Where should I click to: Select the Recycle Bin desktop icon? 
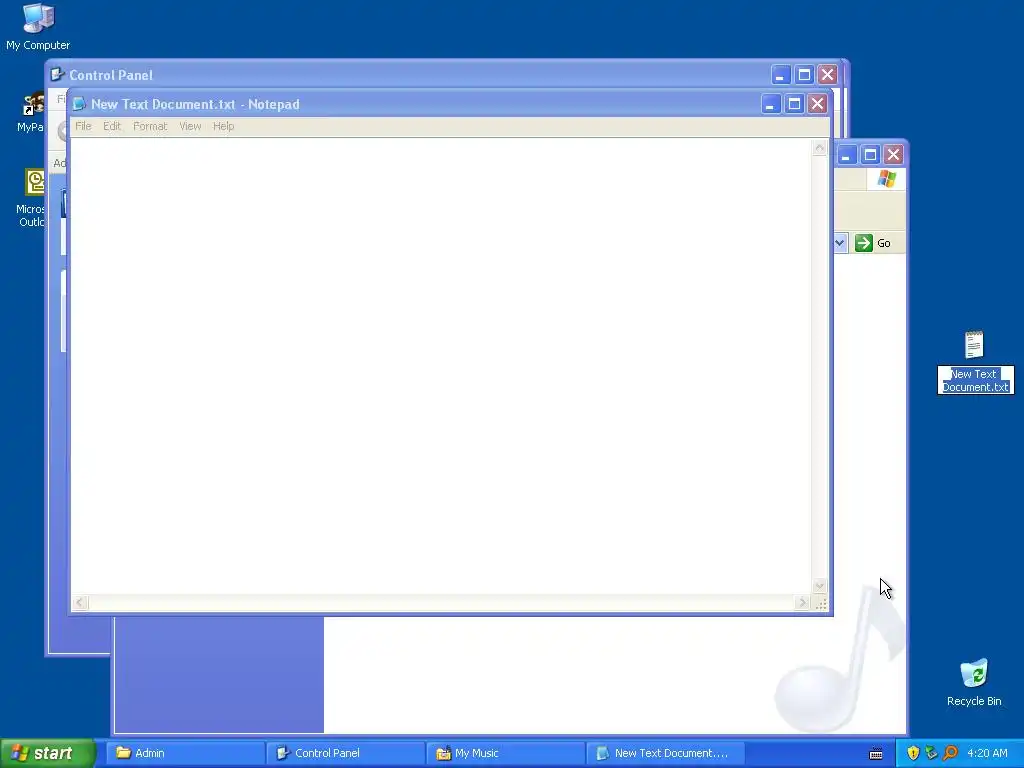point(974,682)
